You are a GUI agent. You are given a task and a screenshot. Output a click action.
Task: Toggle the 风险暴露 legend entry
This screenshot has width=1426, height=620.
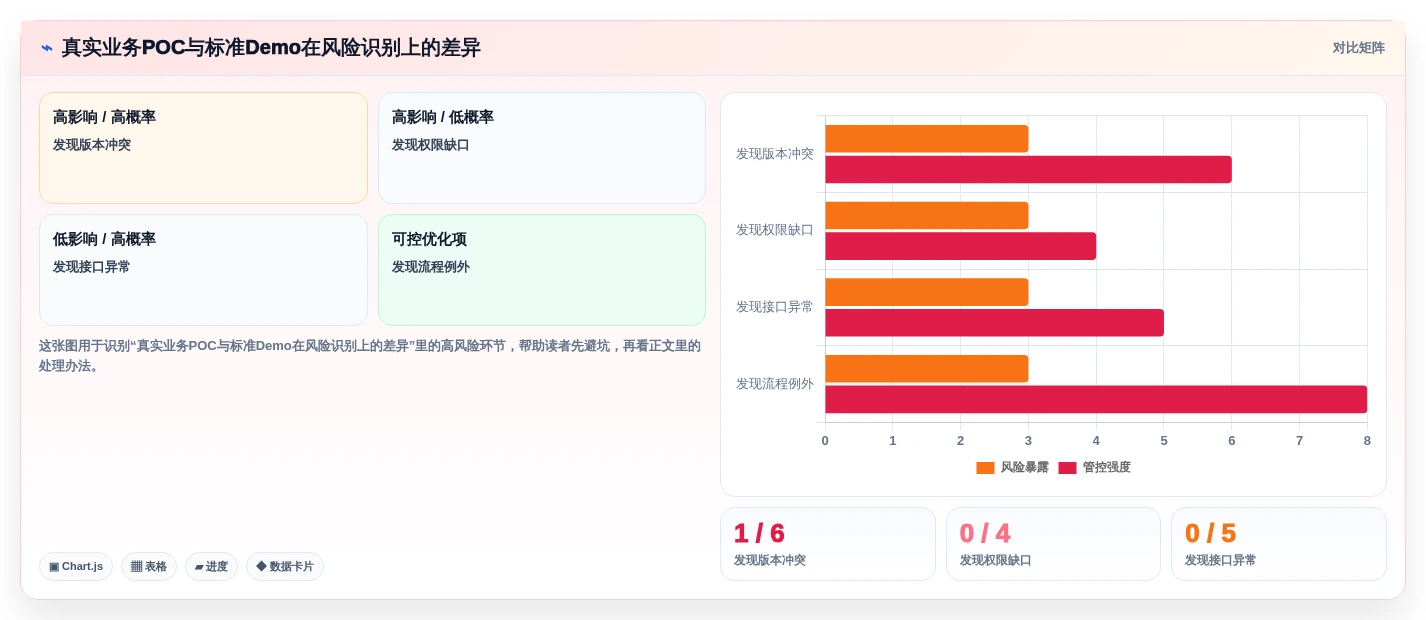click(x=1013, y=467)
